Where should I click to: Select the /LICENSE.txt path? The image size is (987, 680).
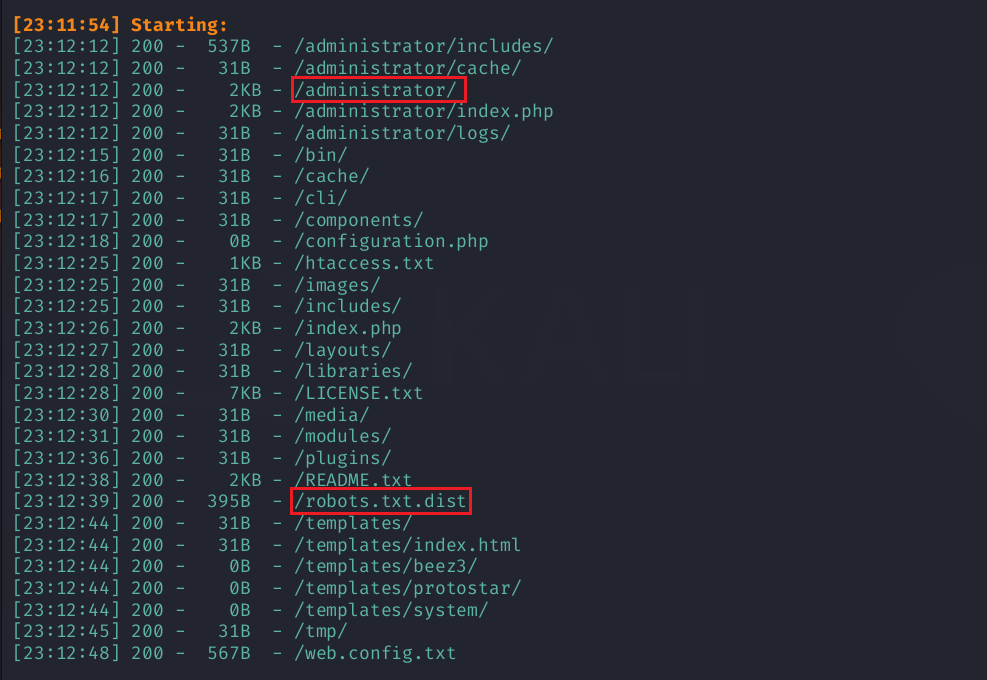point(359,393)
